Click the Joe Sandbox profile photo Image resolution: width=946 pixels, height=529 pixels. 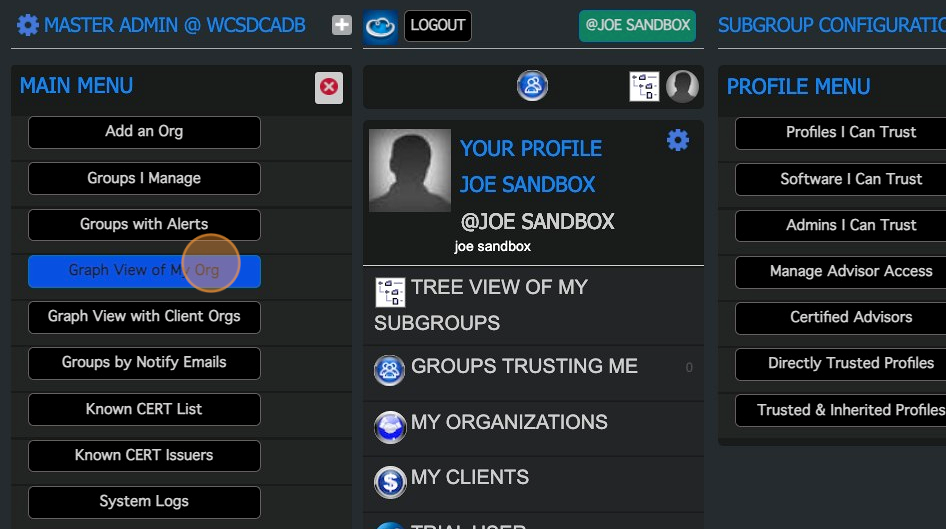(x=409, y=171)
